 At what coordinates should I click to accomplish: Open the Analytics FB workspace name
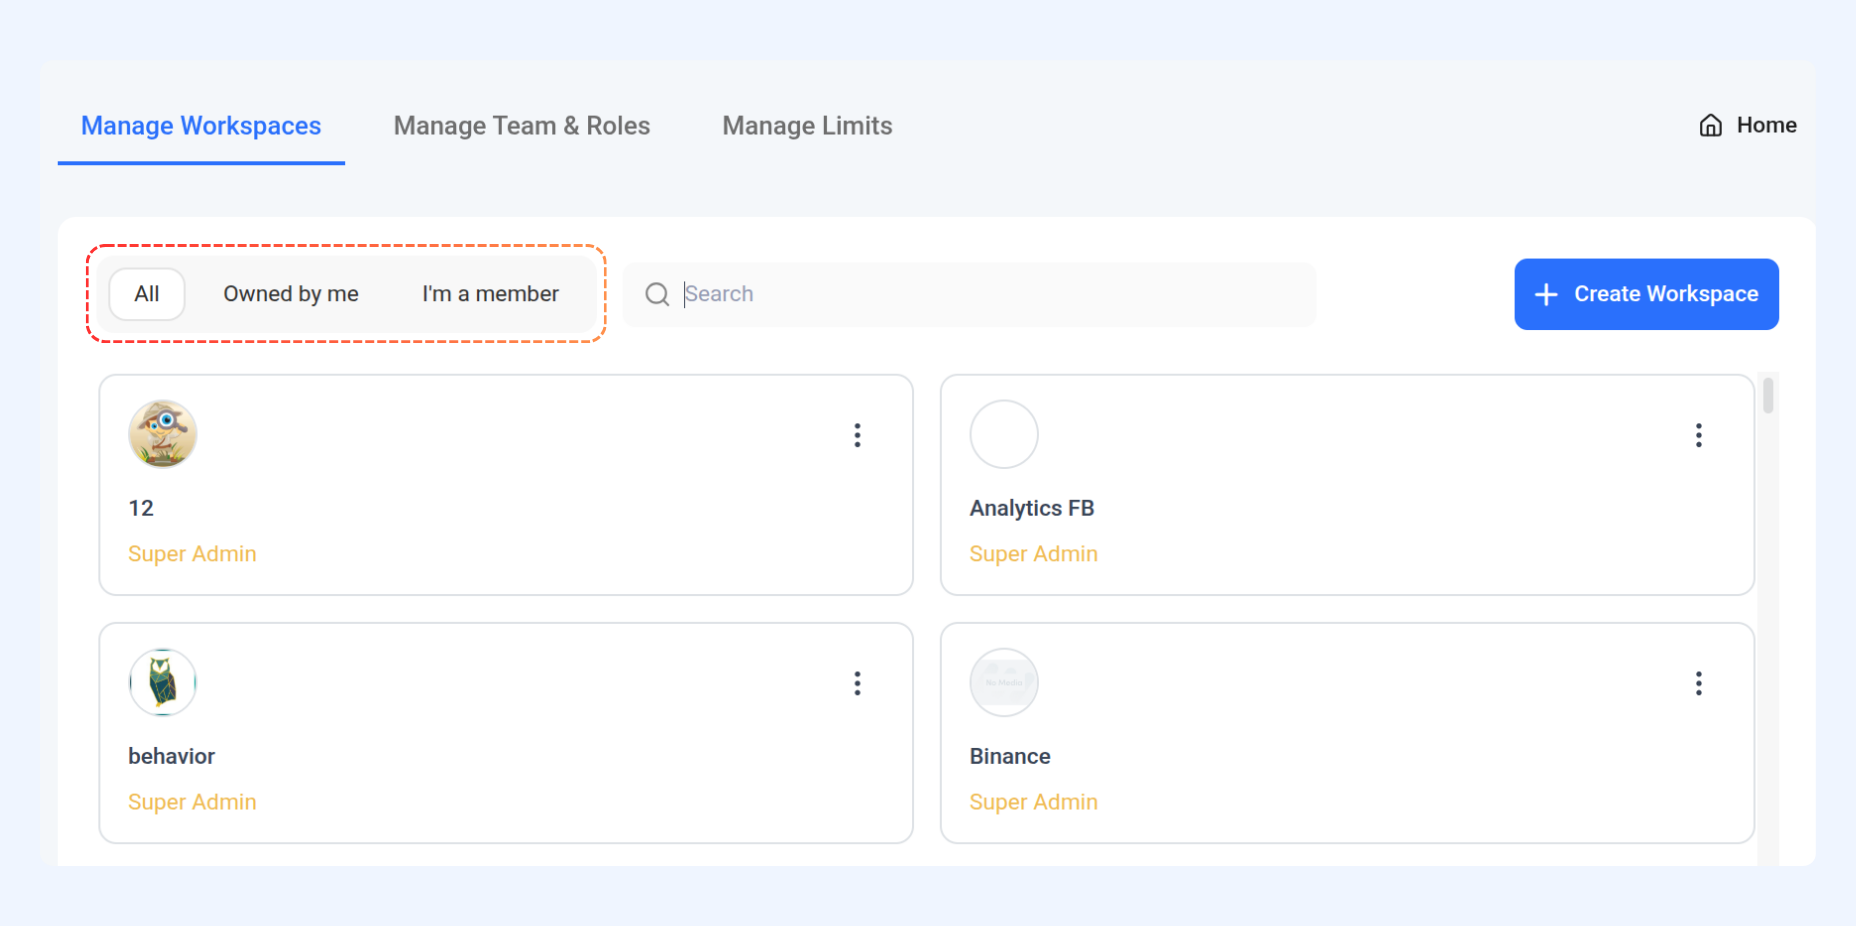point(1032,508)
